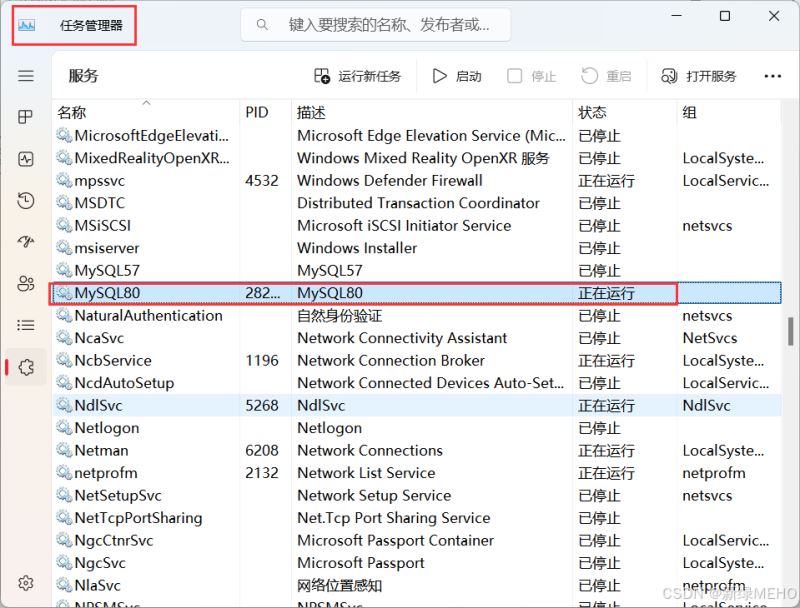Select the NaturalAuthentication service name
Screen dimensions: 800x608
click(x=148, y=315)
